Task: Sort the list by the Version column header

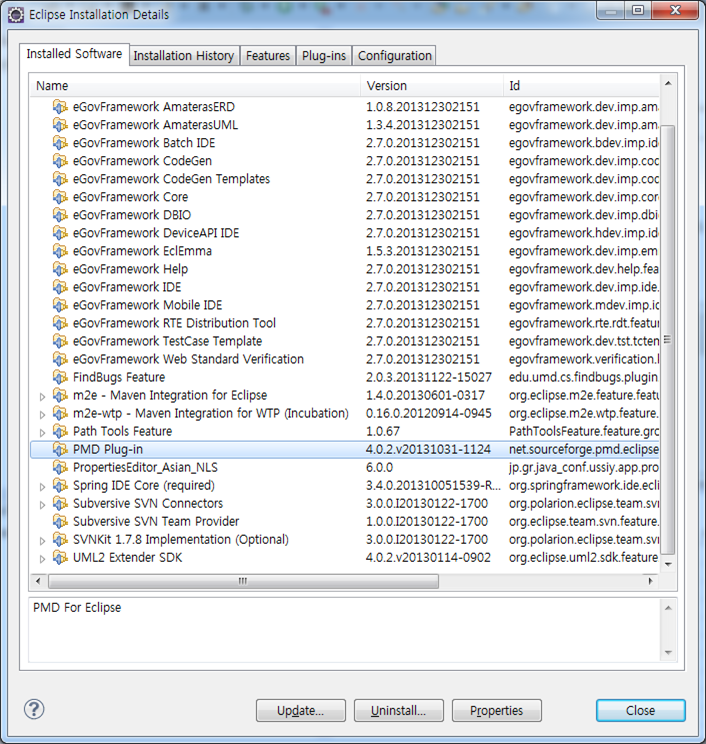Action: (x=430, y=86)
